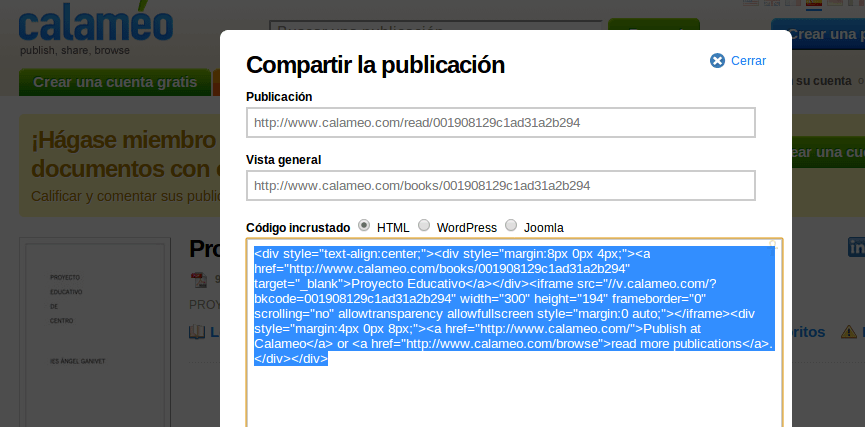Image resolution: width=865 pixels, height=427 pixels.
Task: Open the Calaméo logo homepage
Action: tap(95, 22)
